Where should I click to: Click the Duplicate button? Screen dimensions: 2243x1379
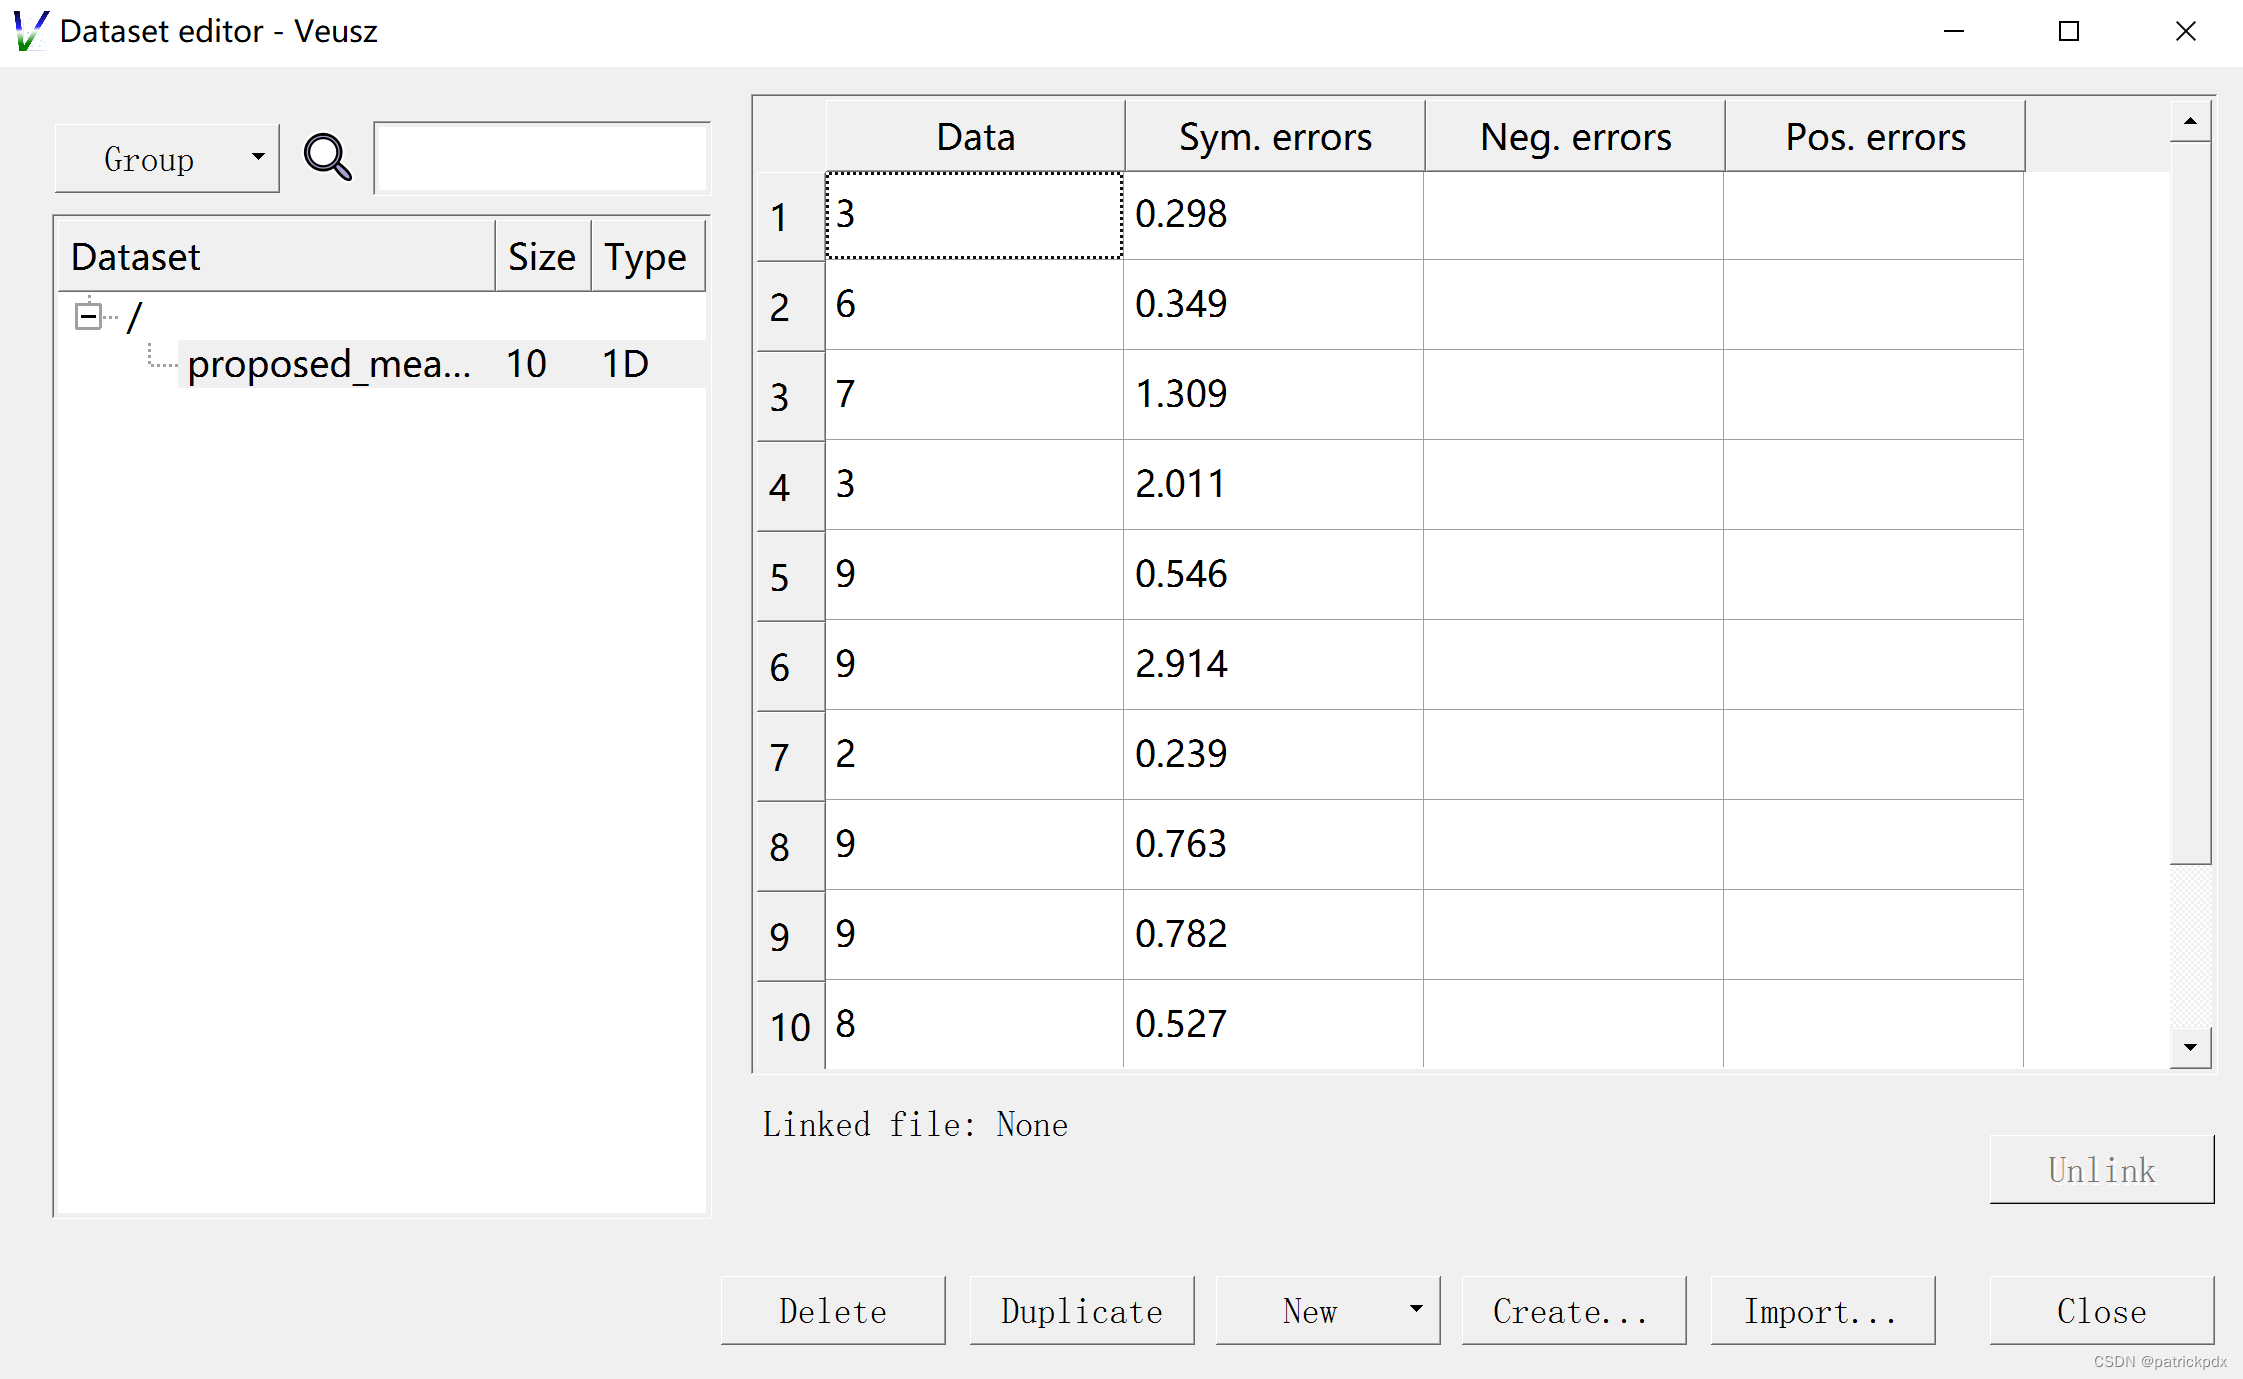pyautogui.click(x=1081, y=1310)
